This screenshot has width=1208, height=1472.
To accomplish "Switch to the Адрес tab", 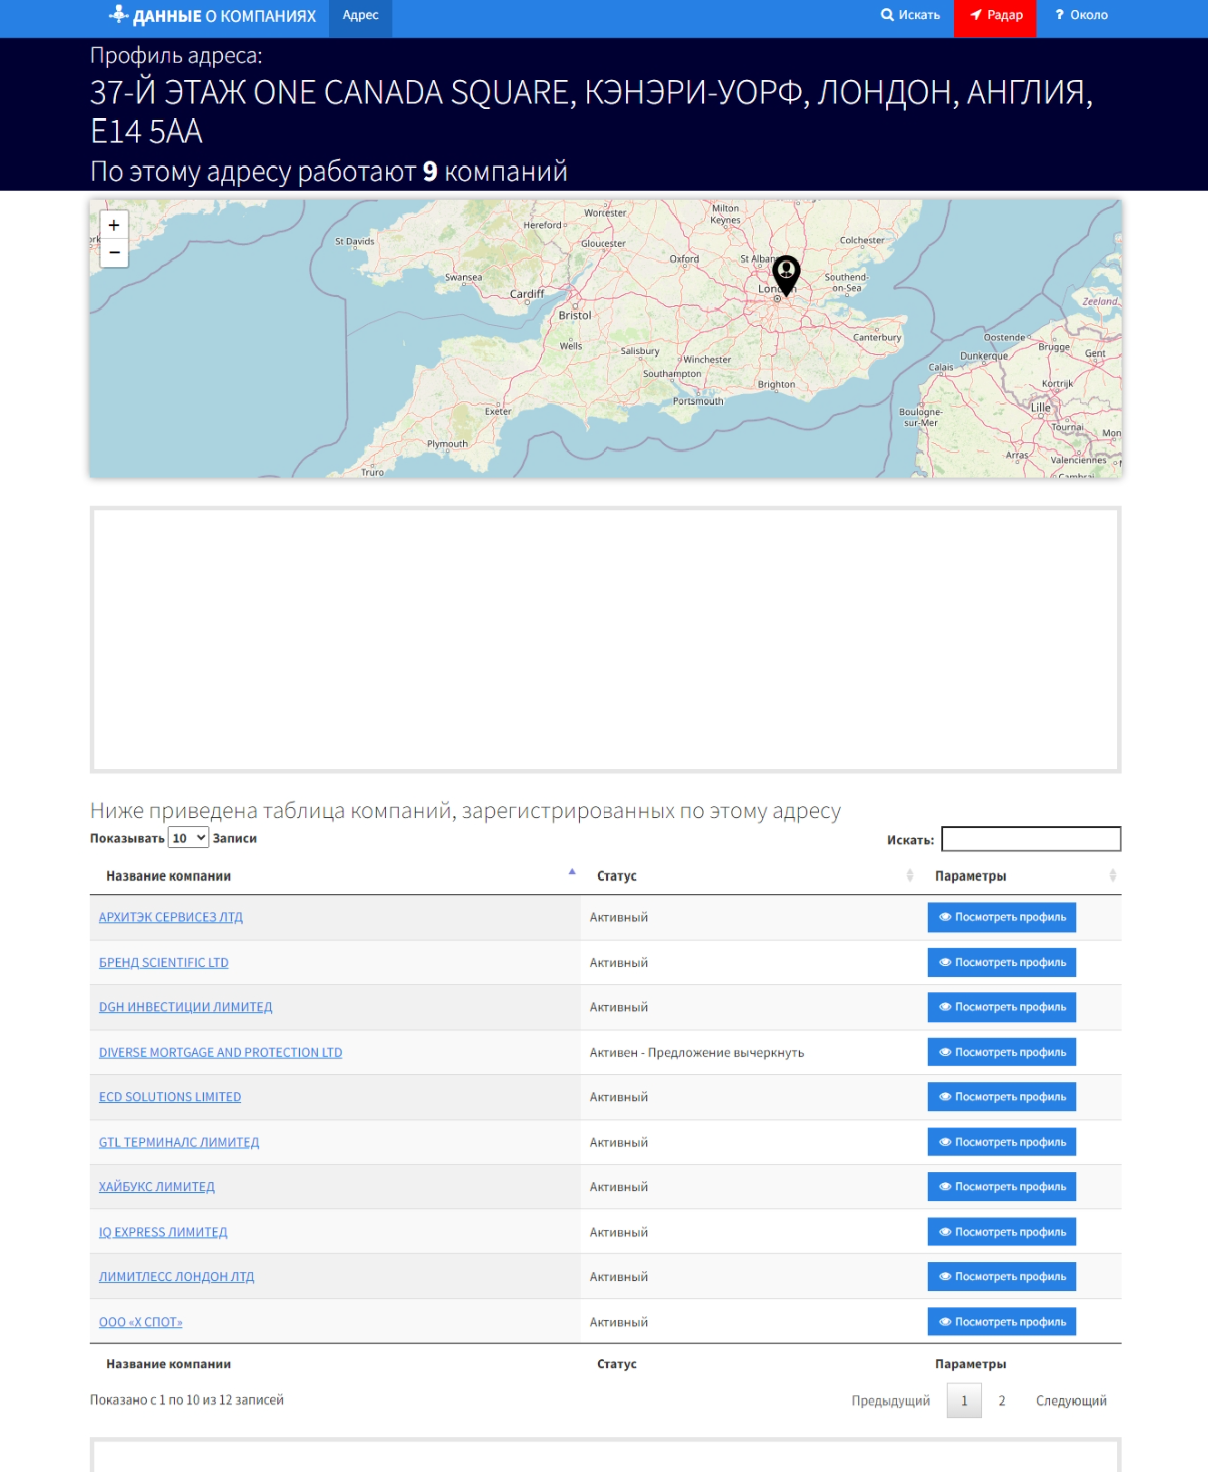I will pyautogui.click(x=360, y=15).
